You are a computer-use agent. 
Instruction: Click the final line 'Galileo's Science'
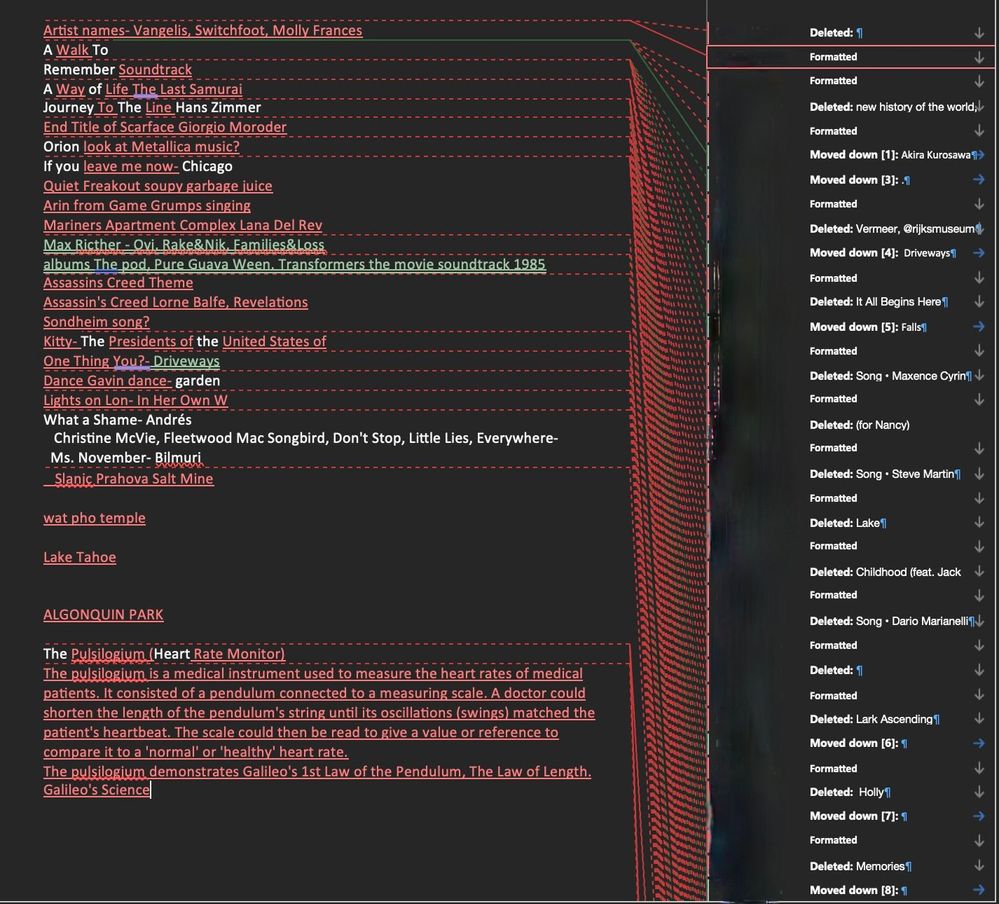(x=96, y=790)
